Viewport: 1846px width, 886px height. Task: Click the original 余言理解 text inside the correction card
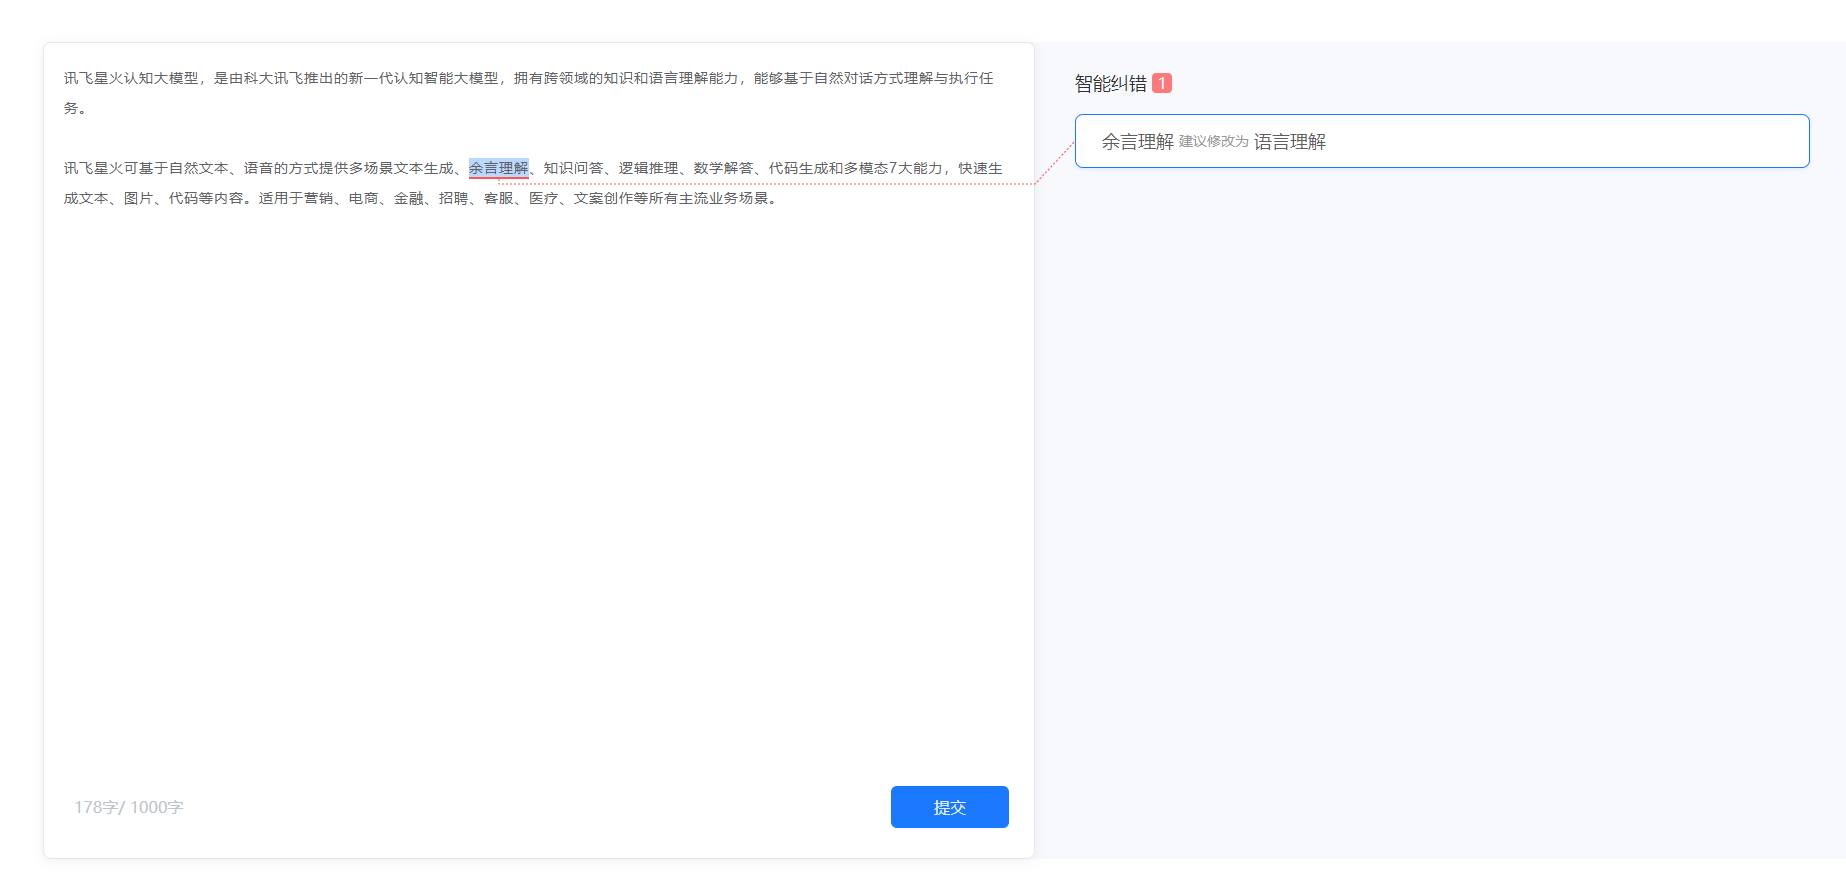point(1138,142)
